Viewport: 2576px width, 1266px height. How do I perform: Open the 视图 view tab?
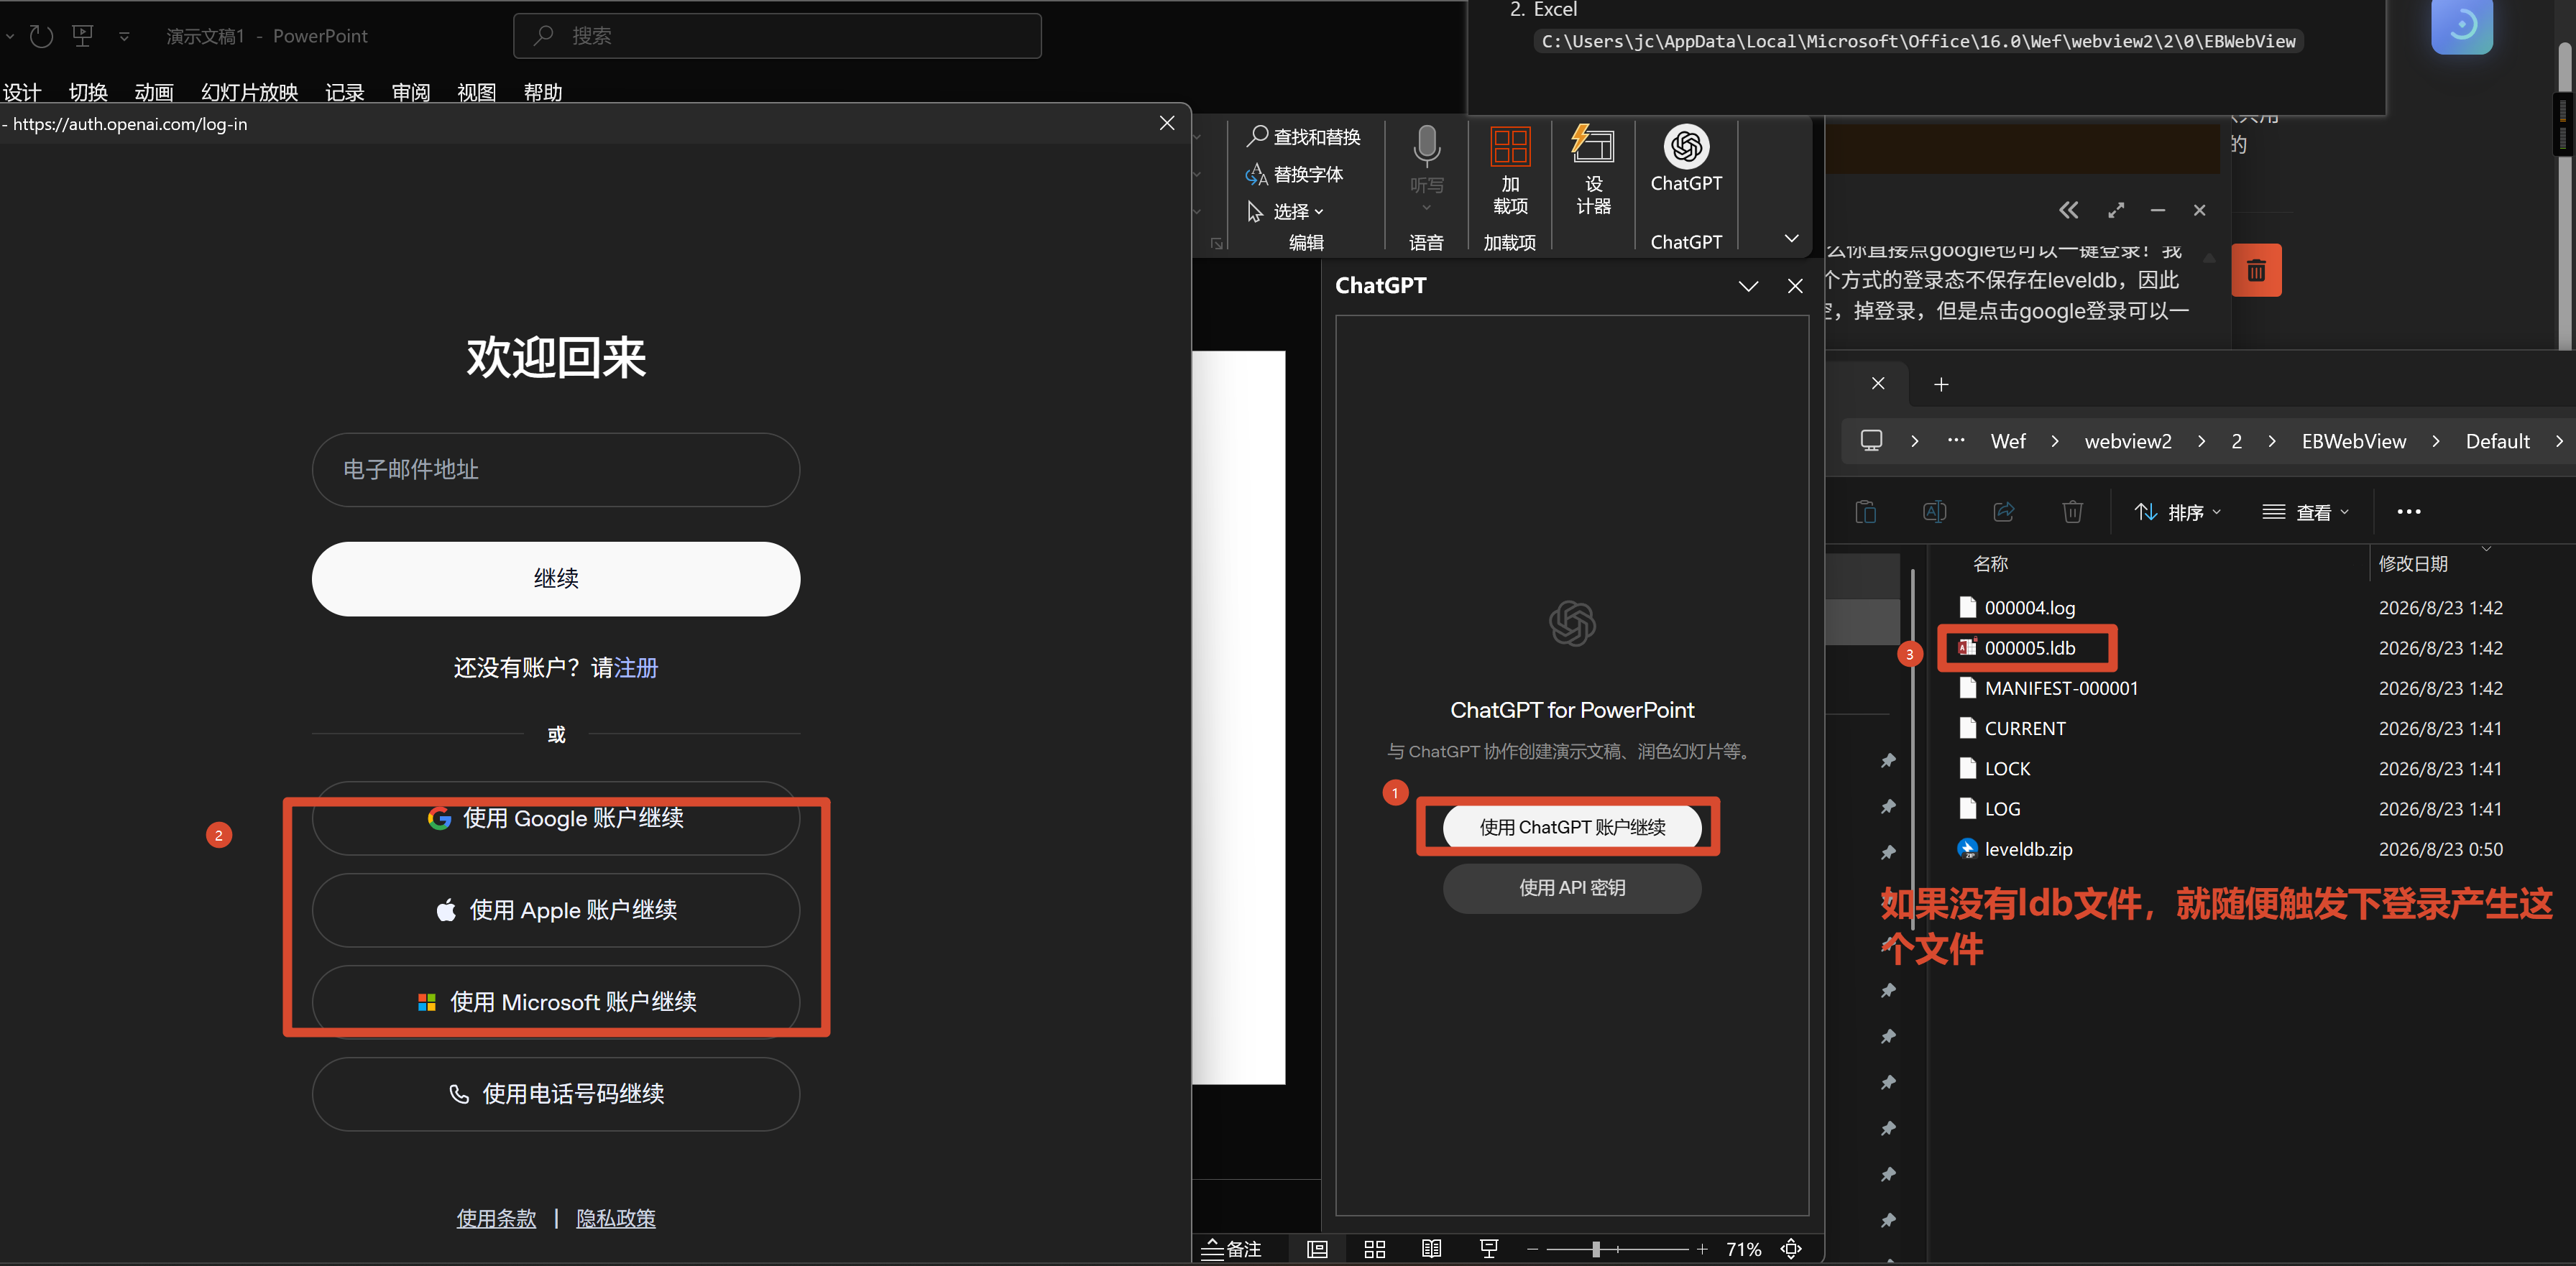click(x=477, y=92)
